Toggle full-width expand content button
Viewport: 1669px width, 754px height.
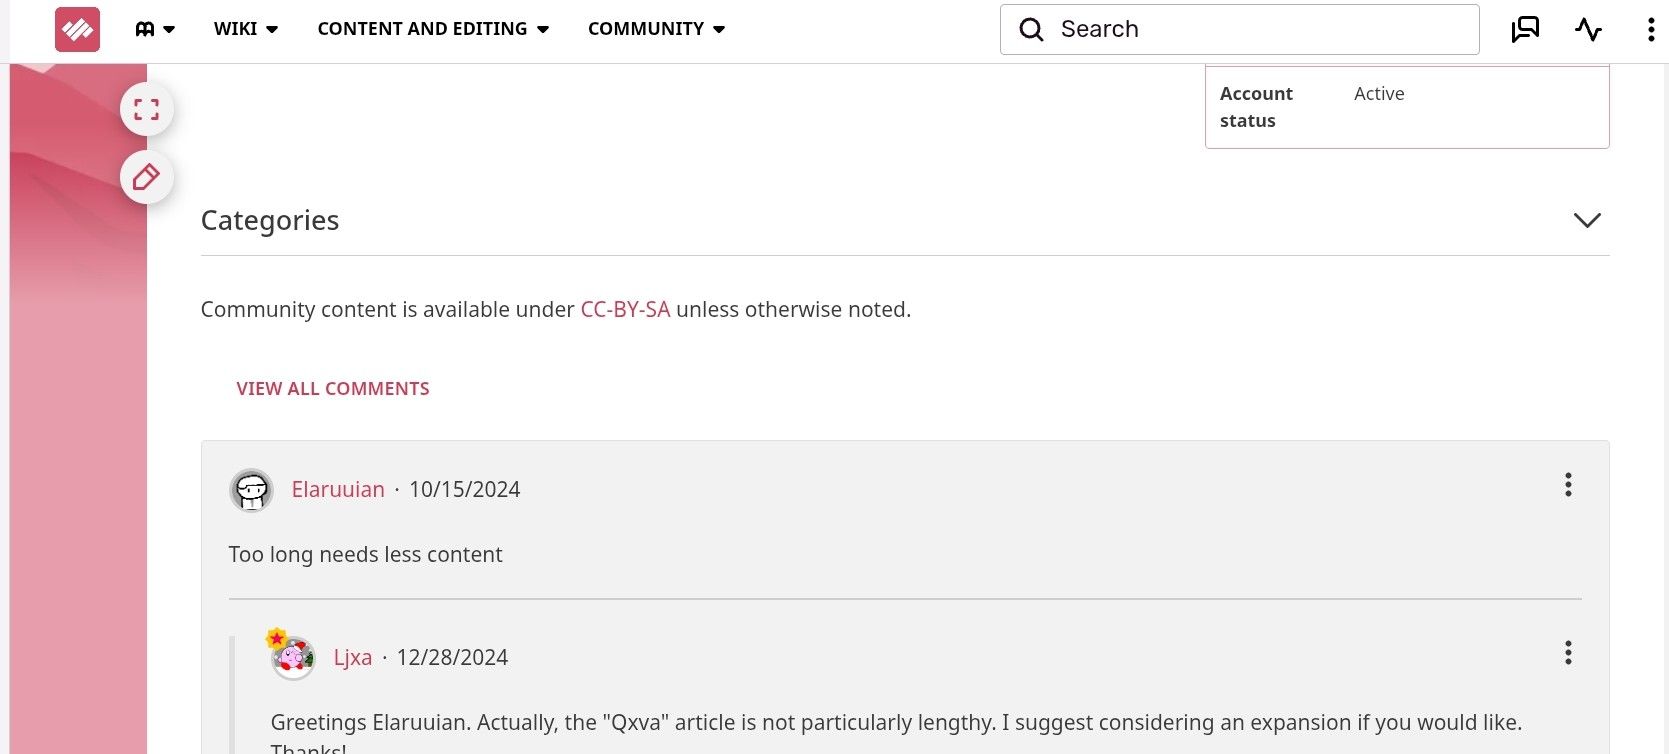(x=147, y=109)
